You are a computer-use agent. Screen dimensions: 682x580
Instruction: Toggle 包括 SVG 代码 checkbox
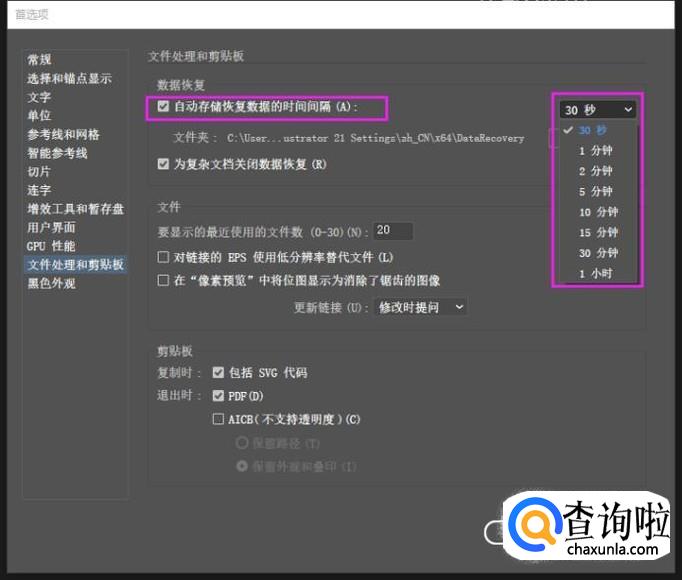click(x=218, y=372)
